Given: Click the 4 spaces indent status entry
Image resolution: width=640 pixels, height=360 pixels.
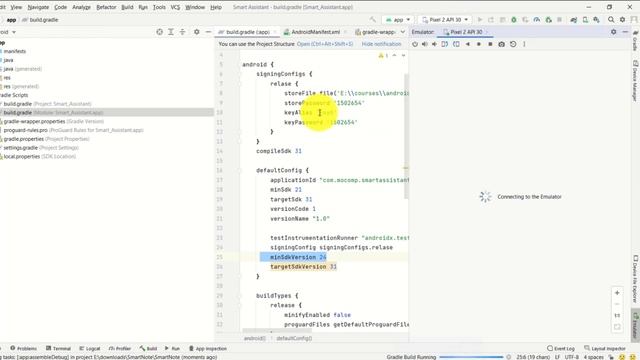Looking at the screenshot, I should tap(593, 357).
